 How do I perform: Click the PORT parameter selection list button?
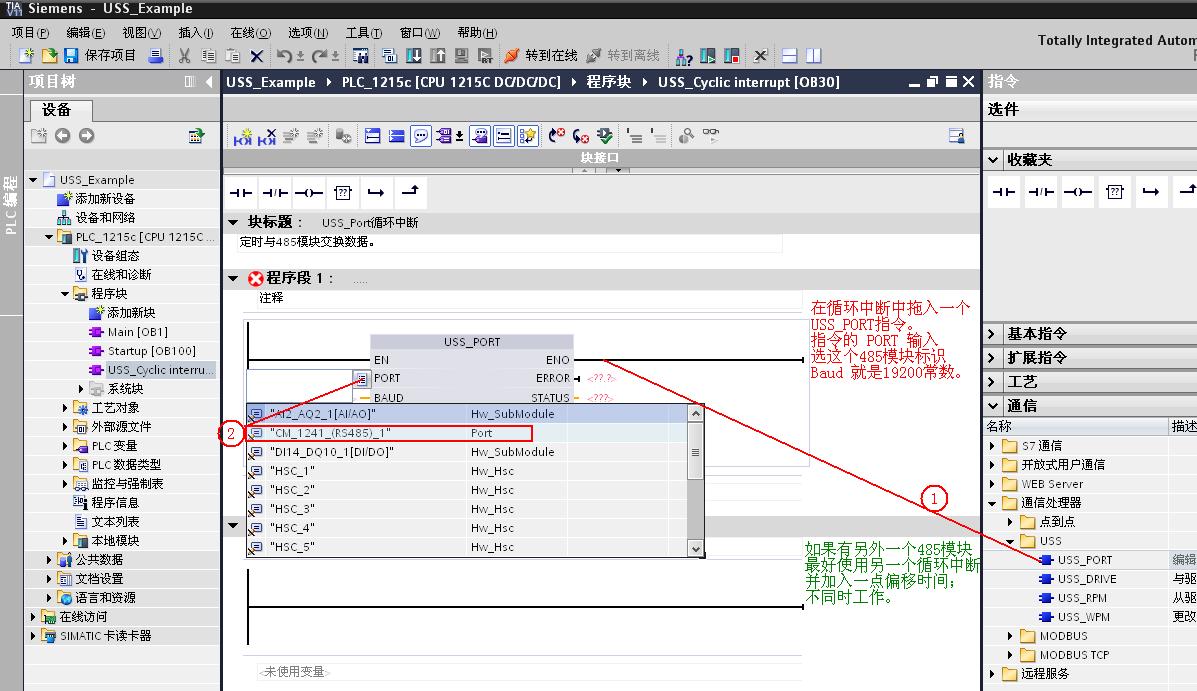pyautogui.click(x=361, y=379)
